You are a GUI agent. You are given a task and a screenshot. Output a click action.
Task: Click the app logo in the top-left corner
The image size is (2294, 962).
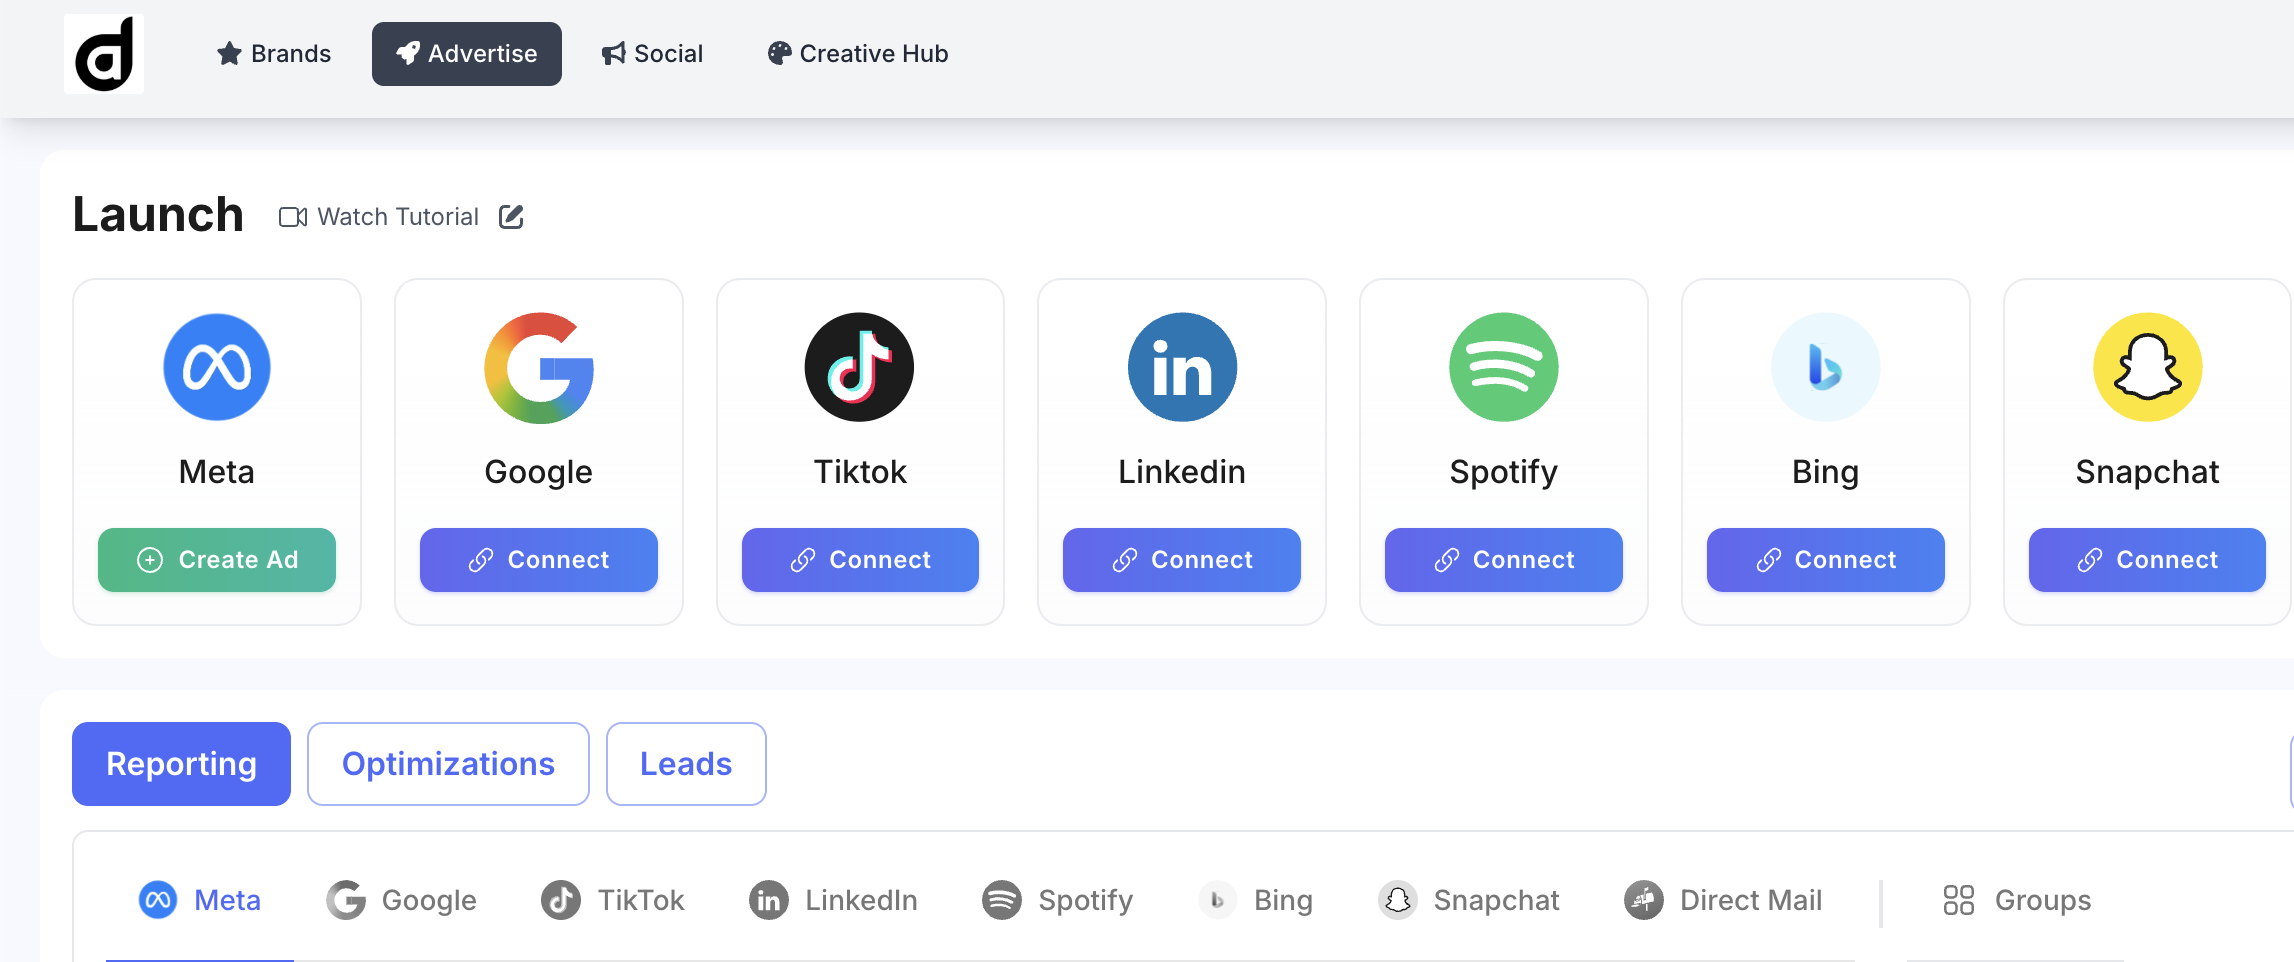coord(104,53)
